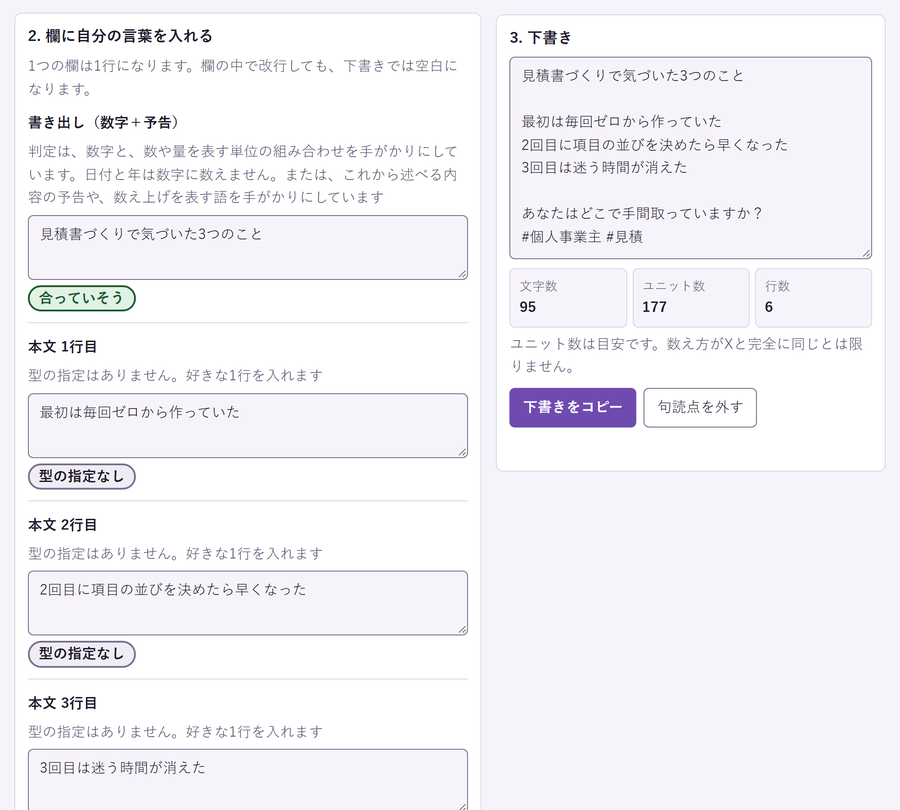The image size is (900, 810).
Task: Grab the resize handle of 下書き textarea
Action: click(866, 253)
